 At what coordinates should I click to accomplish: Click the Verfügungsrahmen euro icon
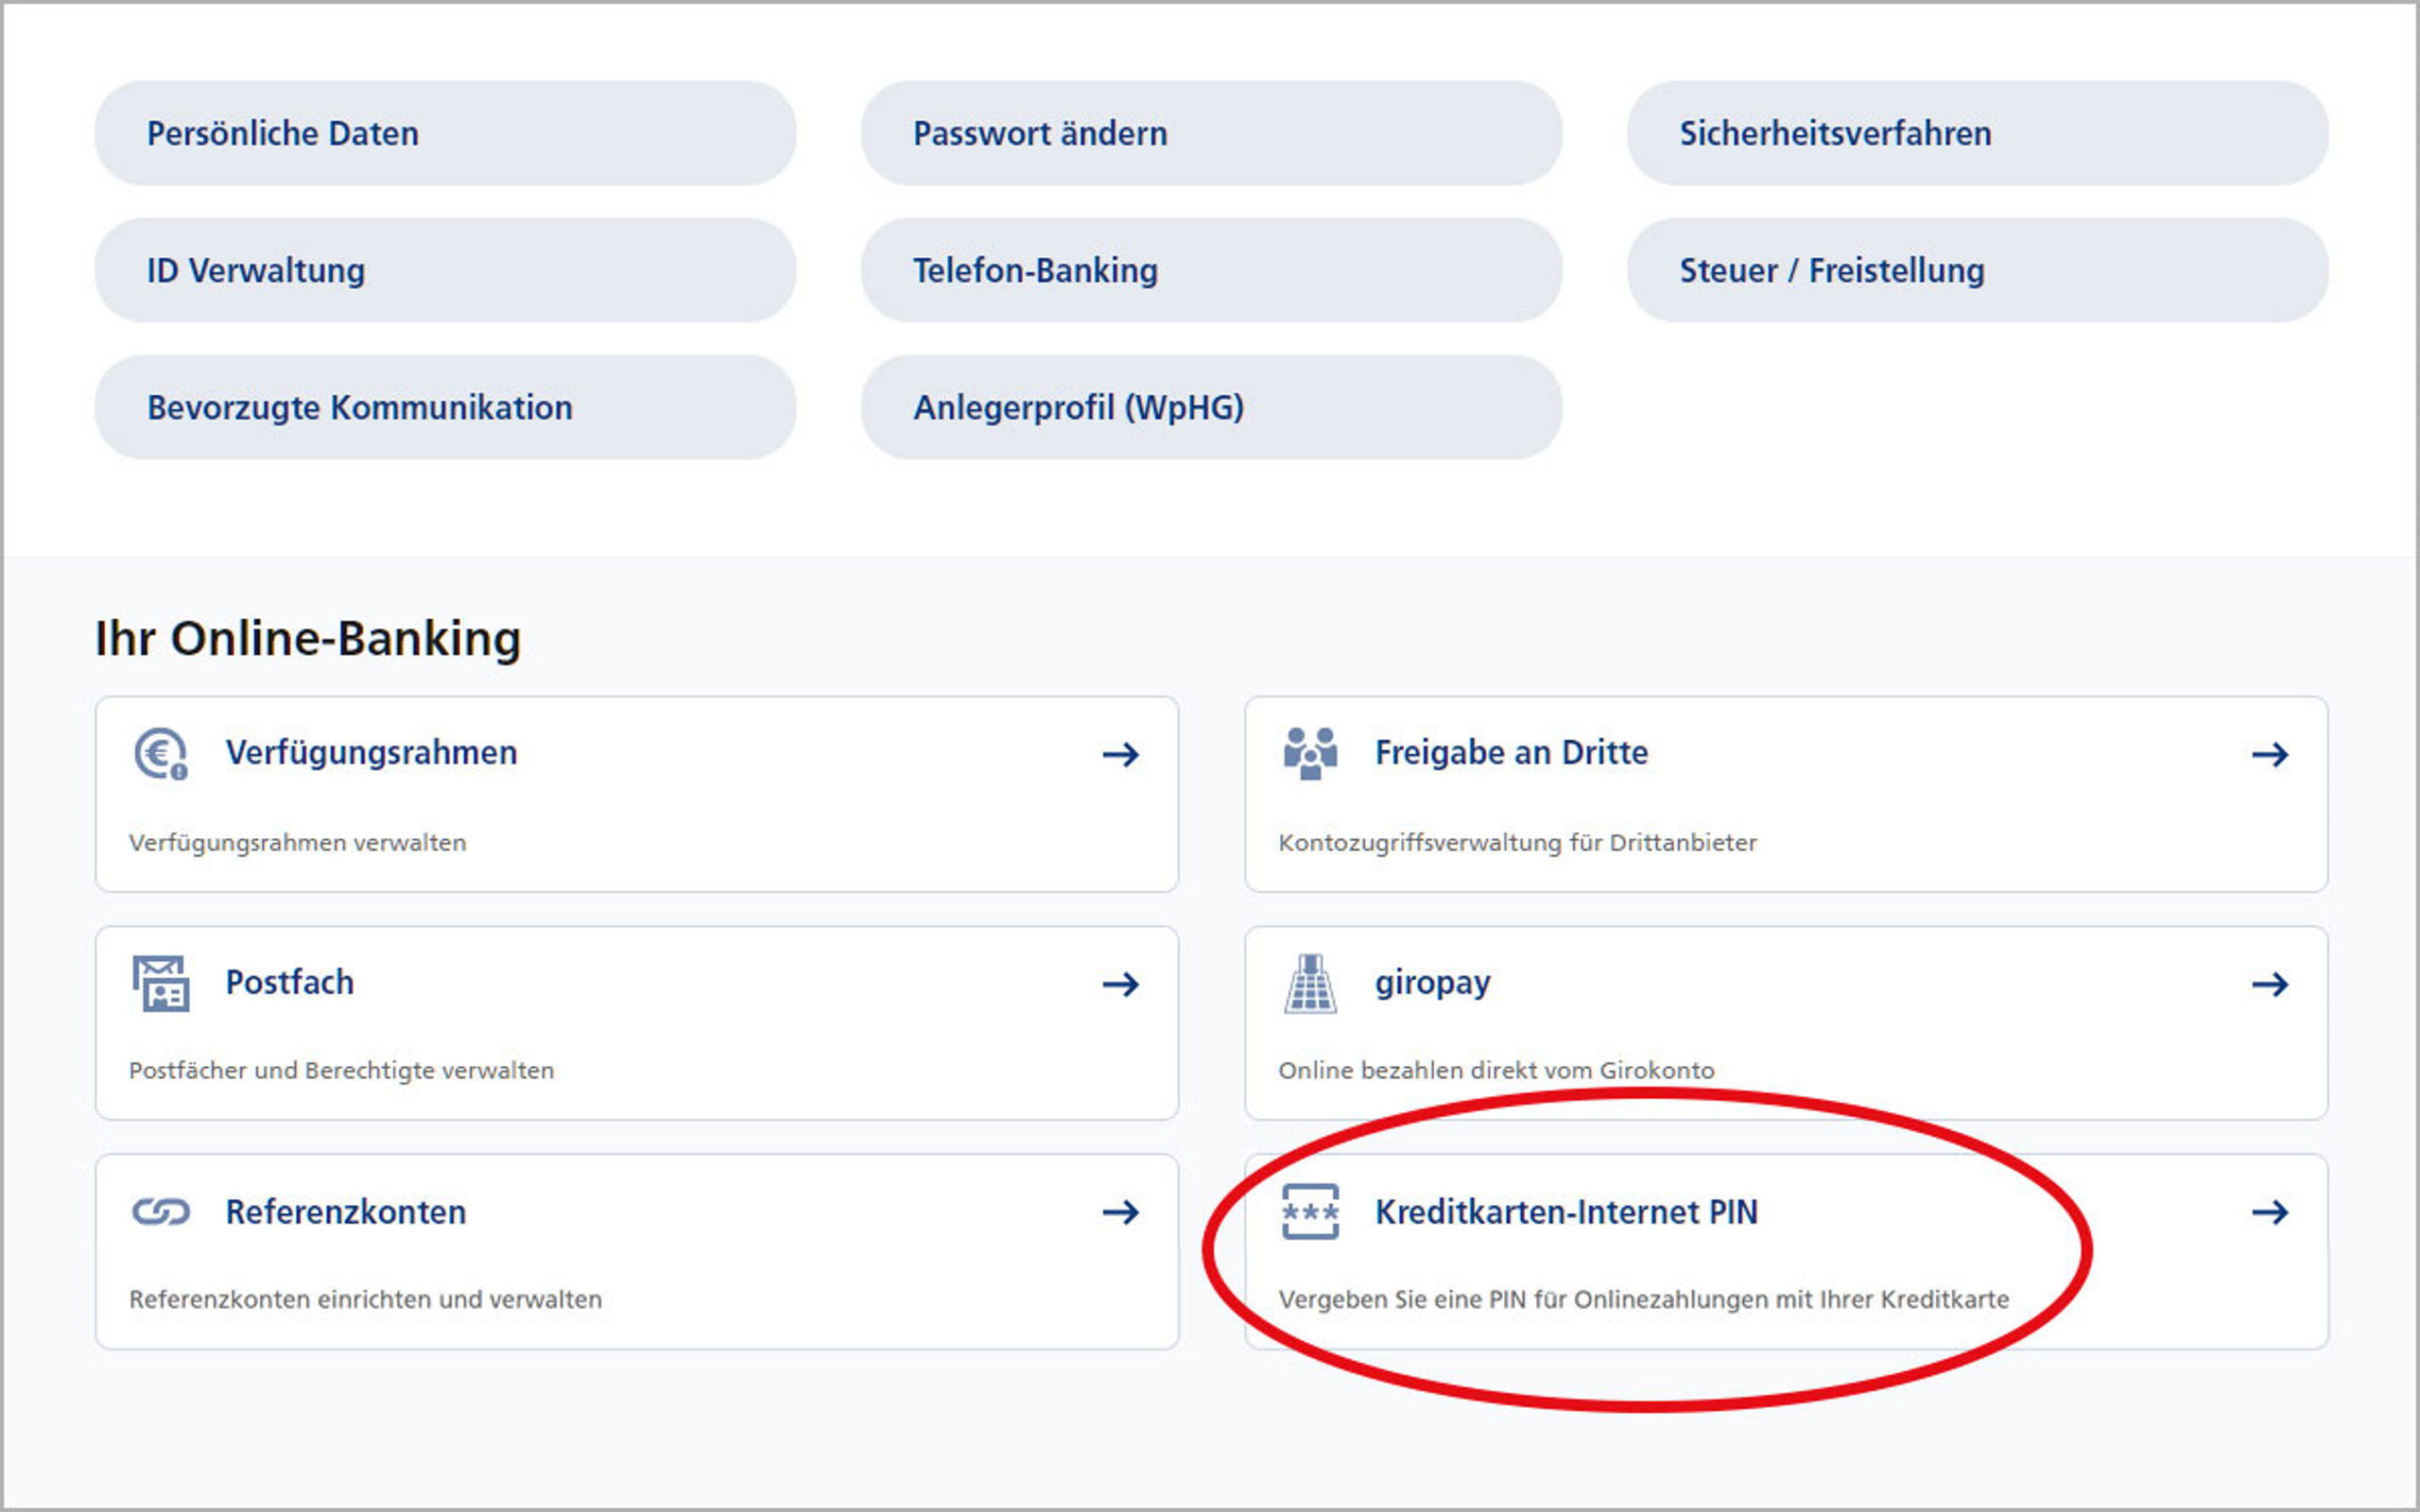(160, 754)
